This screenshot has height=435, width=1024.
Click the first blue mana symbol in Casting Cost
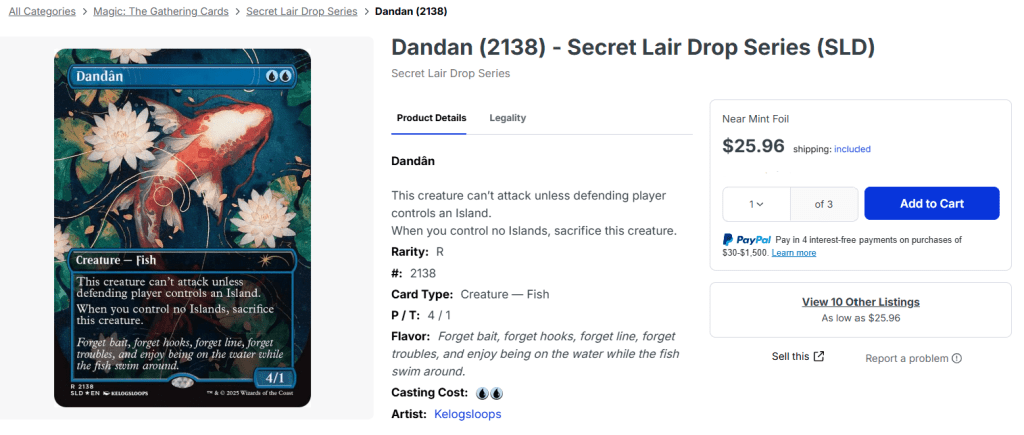coord(482,393)
